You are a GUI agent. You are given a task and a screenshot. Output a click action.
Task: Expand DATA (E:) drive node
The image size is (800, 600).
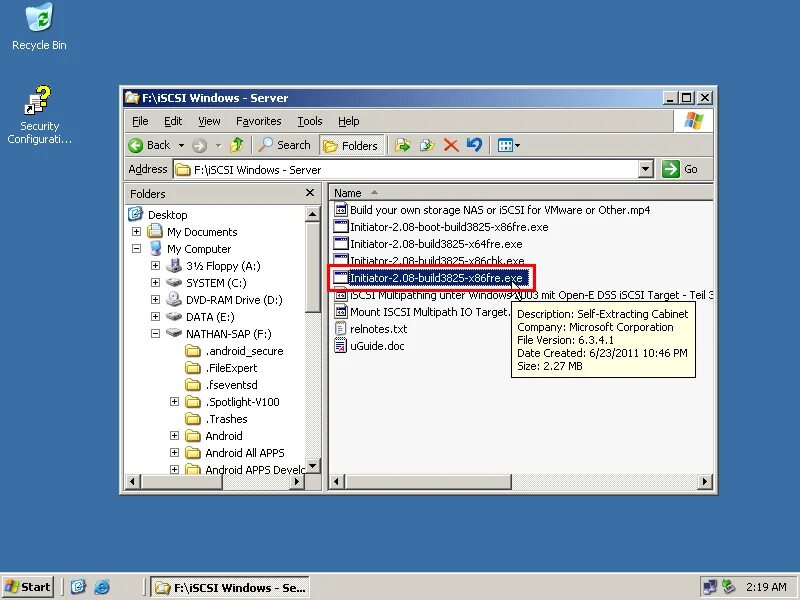(x=155, y=317)
